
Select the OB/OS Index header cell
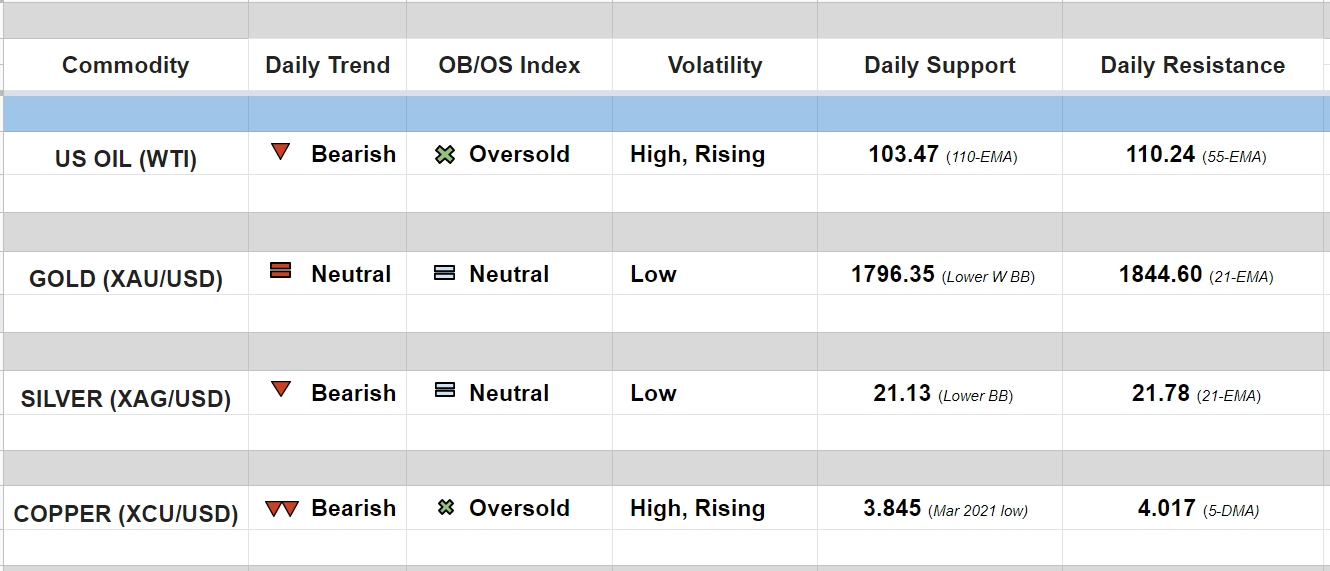509,66
